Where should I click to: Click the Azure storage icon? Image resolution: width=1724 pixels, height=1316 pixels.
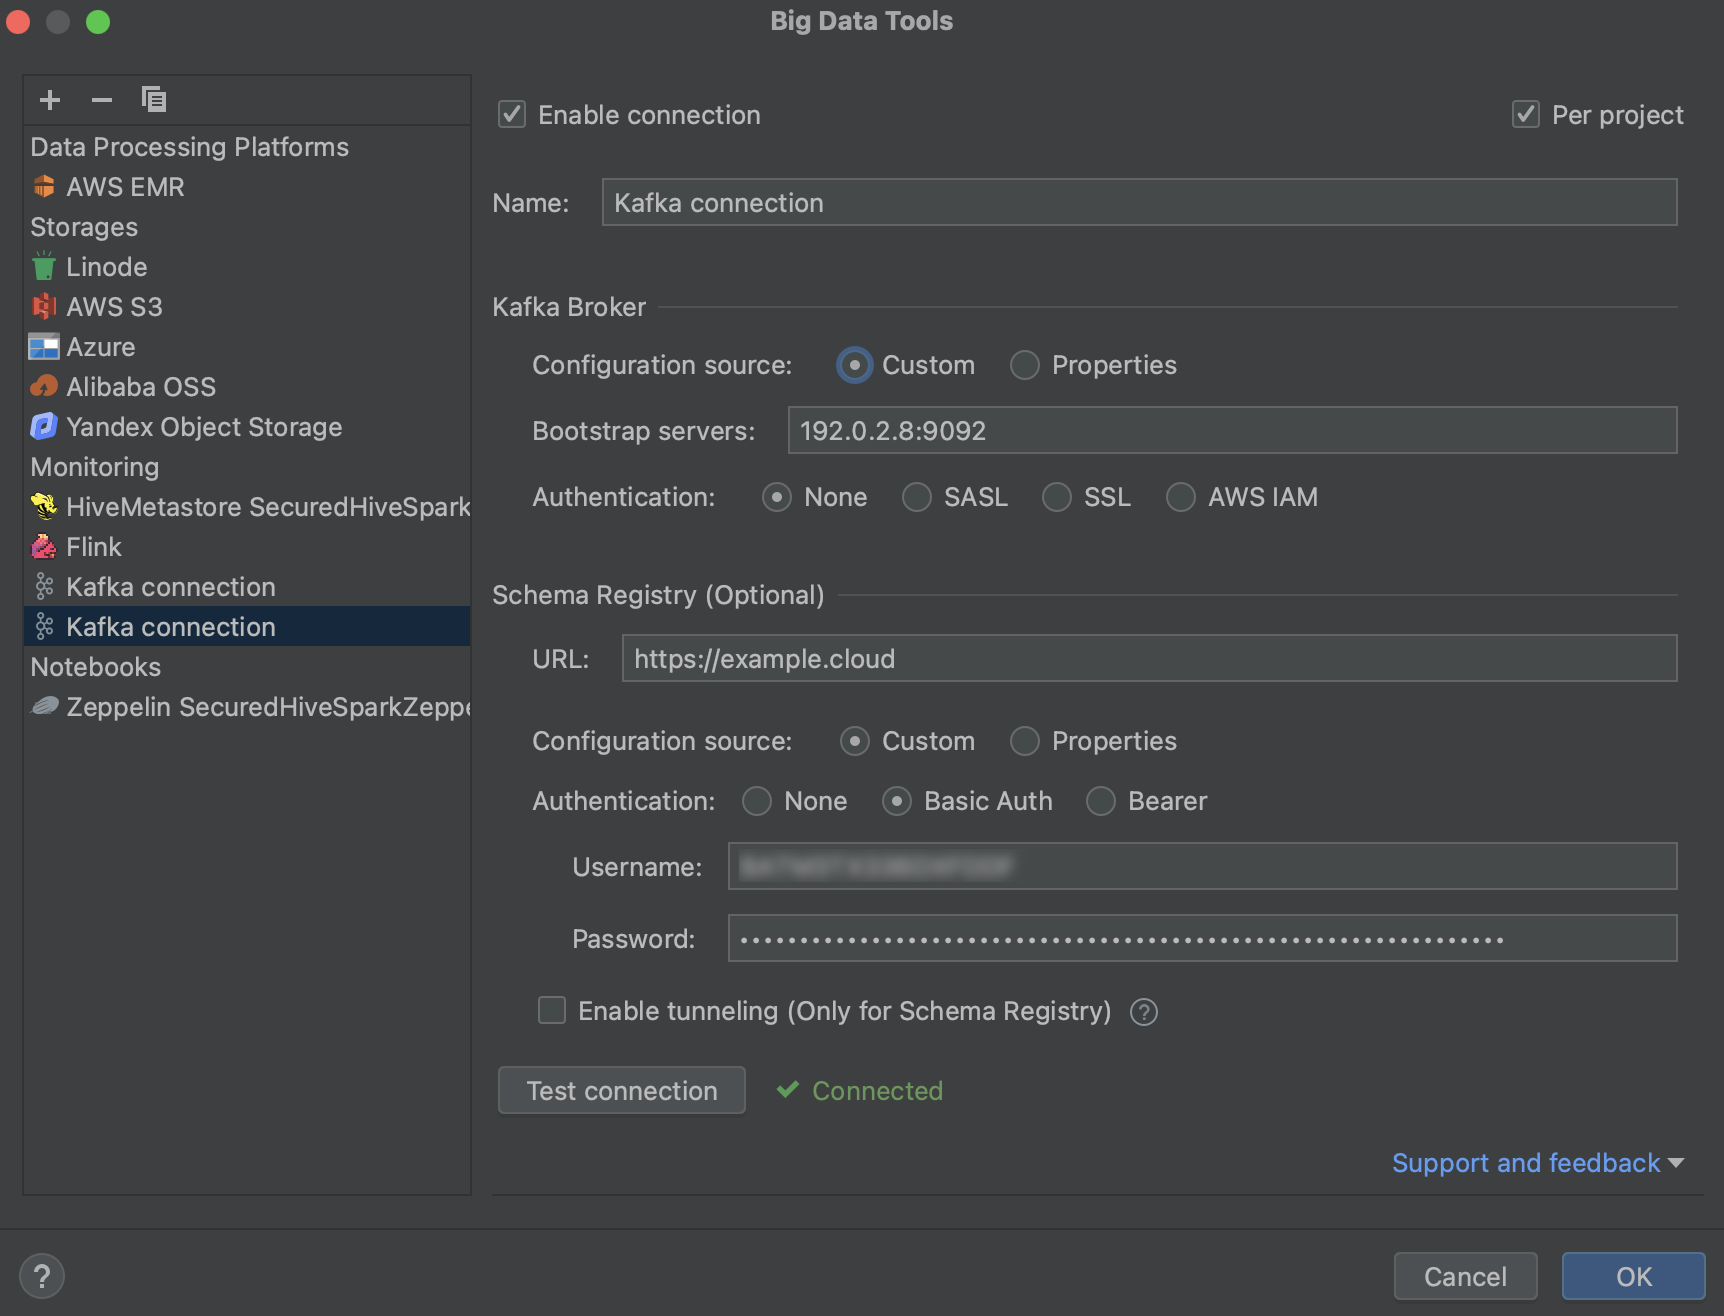click(43, 346)
